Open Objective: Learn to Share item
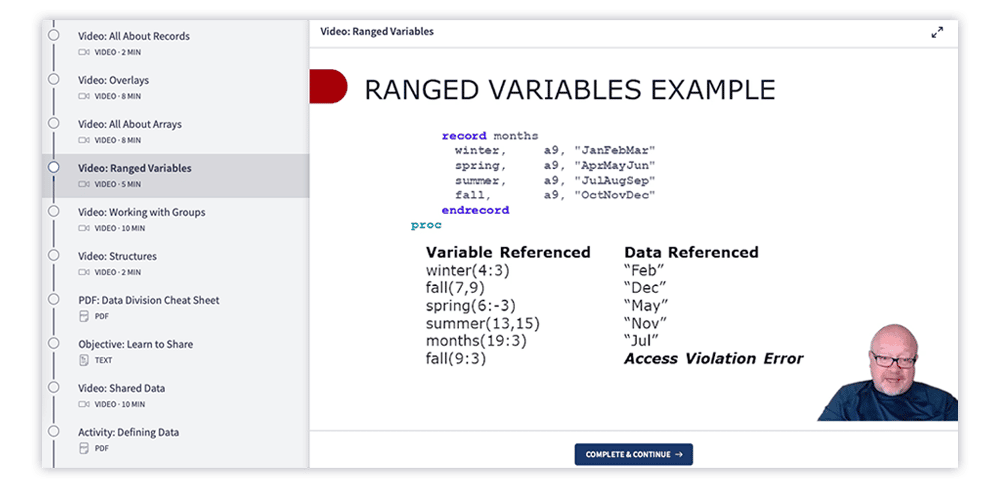The height and width of the screenshot is (488, 1000). click(x=135, y=344)
